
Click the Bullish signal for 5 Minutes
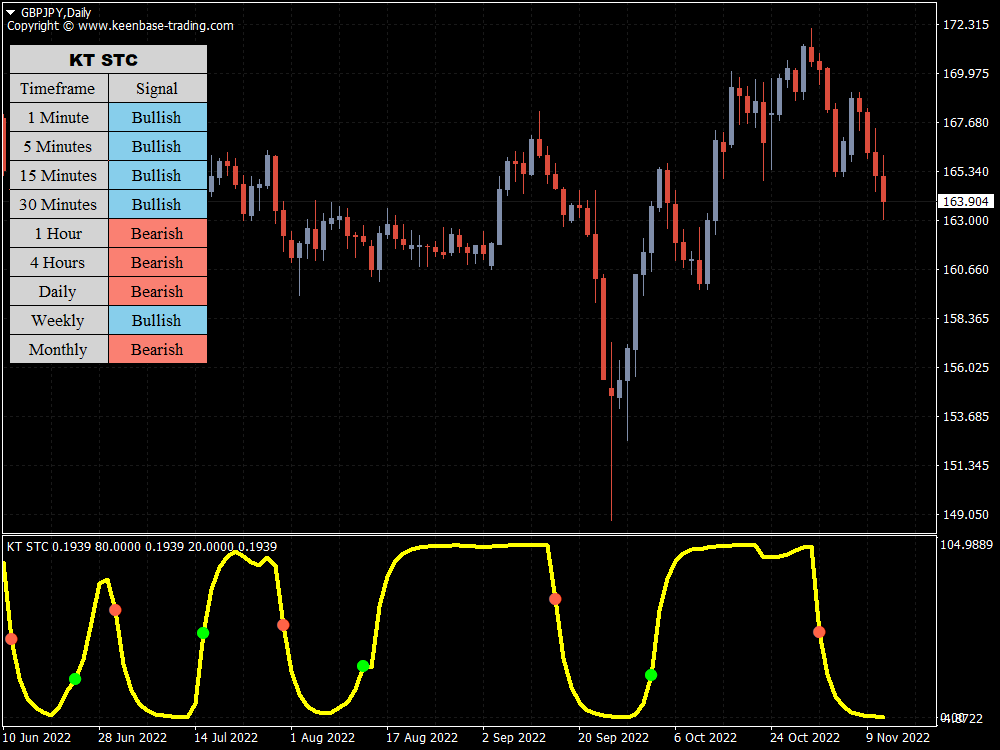[158, 146]
